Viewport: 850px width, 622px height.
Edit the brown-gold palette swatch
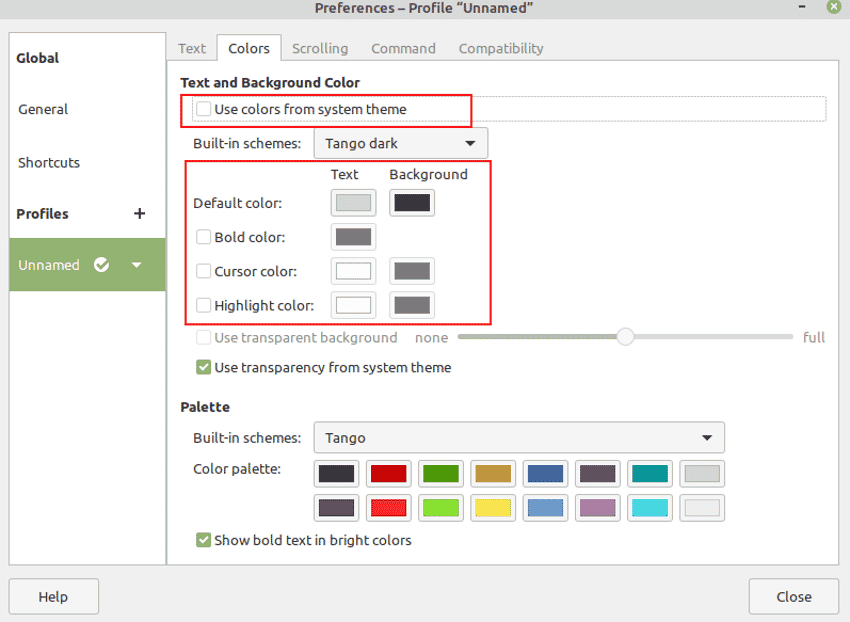point(493,473)
